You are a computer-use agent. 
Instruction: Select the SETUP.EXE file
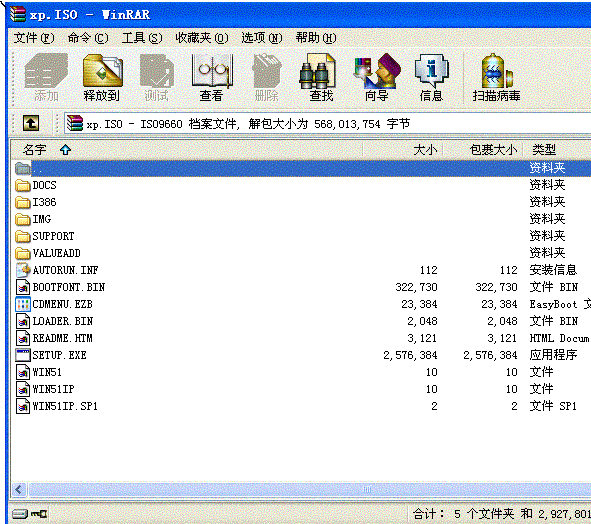[51, 355]
